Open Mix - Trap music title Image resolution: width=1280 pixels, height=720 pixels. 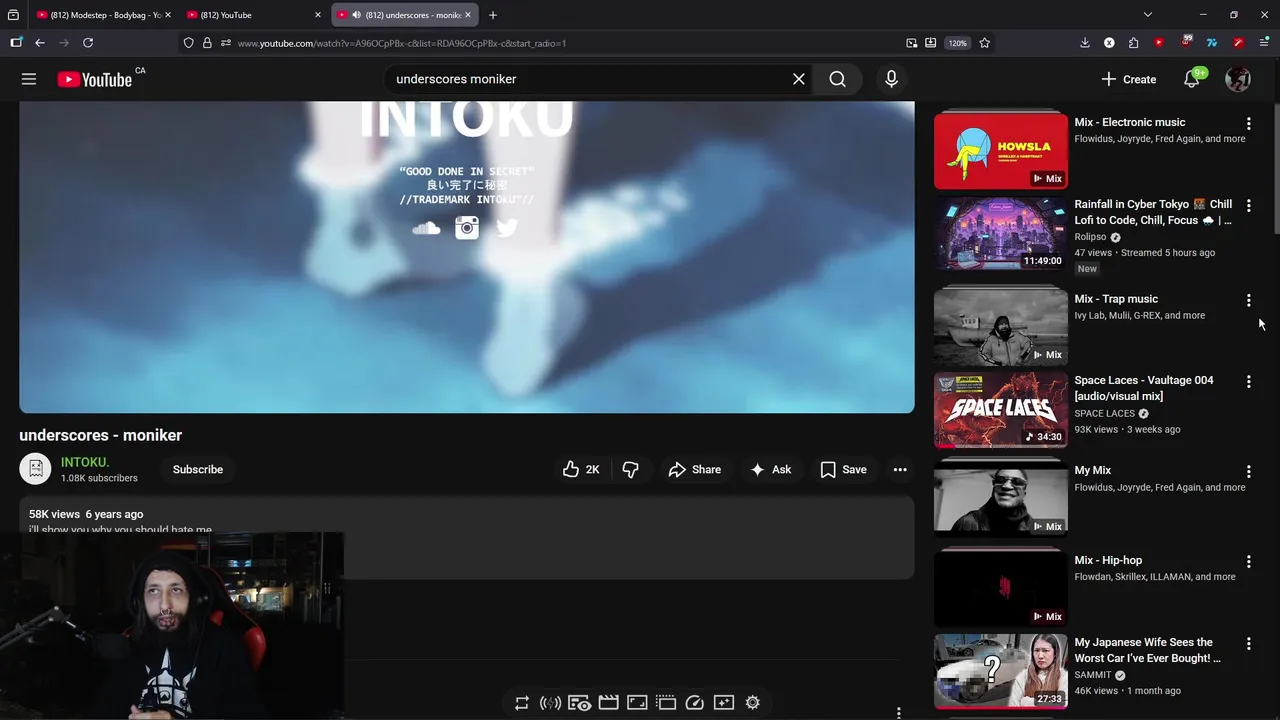[1116, 299]
